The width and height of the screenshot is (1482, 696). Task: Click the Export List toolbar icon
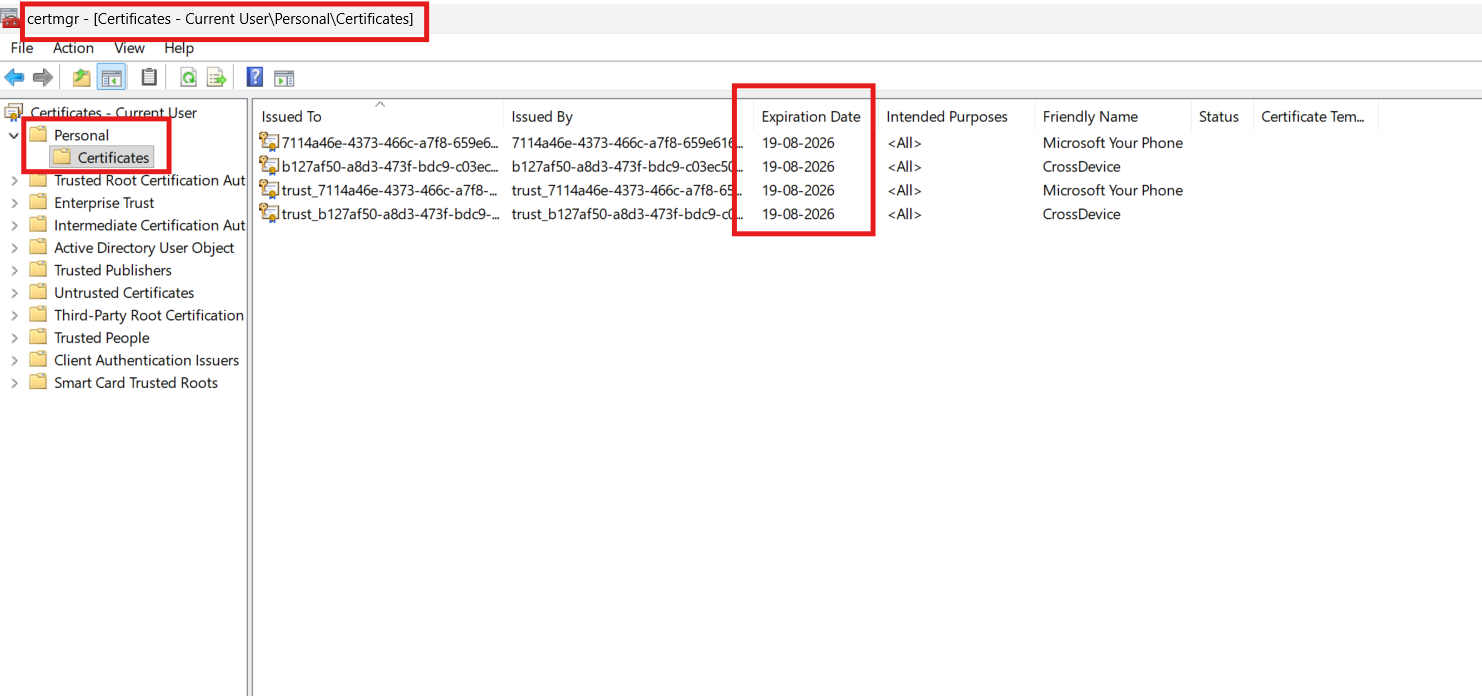coord(216,77)
